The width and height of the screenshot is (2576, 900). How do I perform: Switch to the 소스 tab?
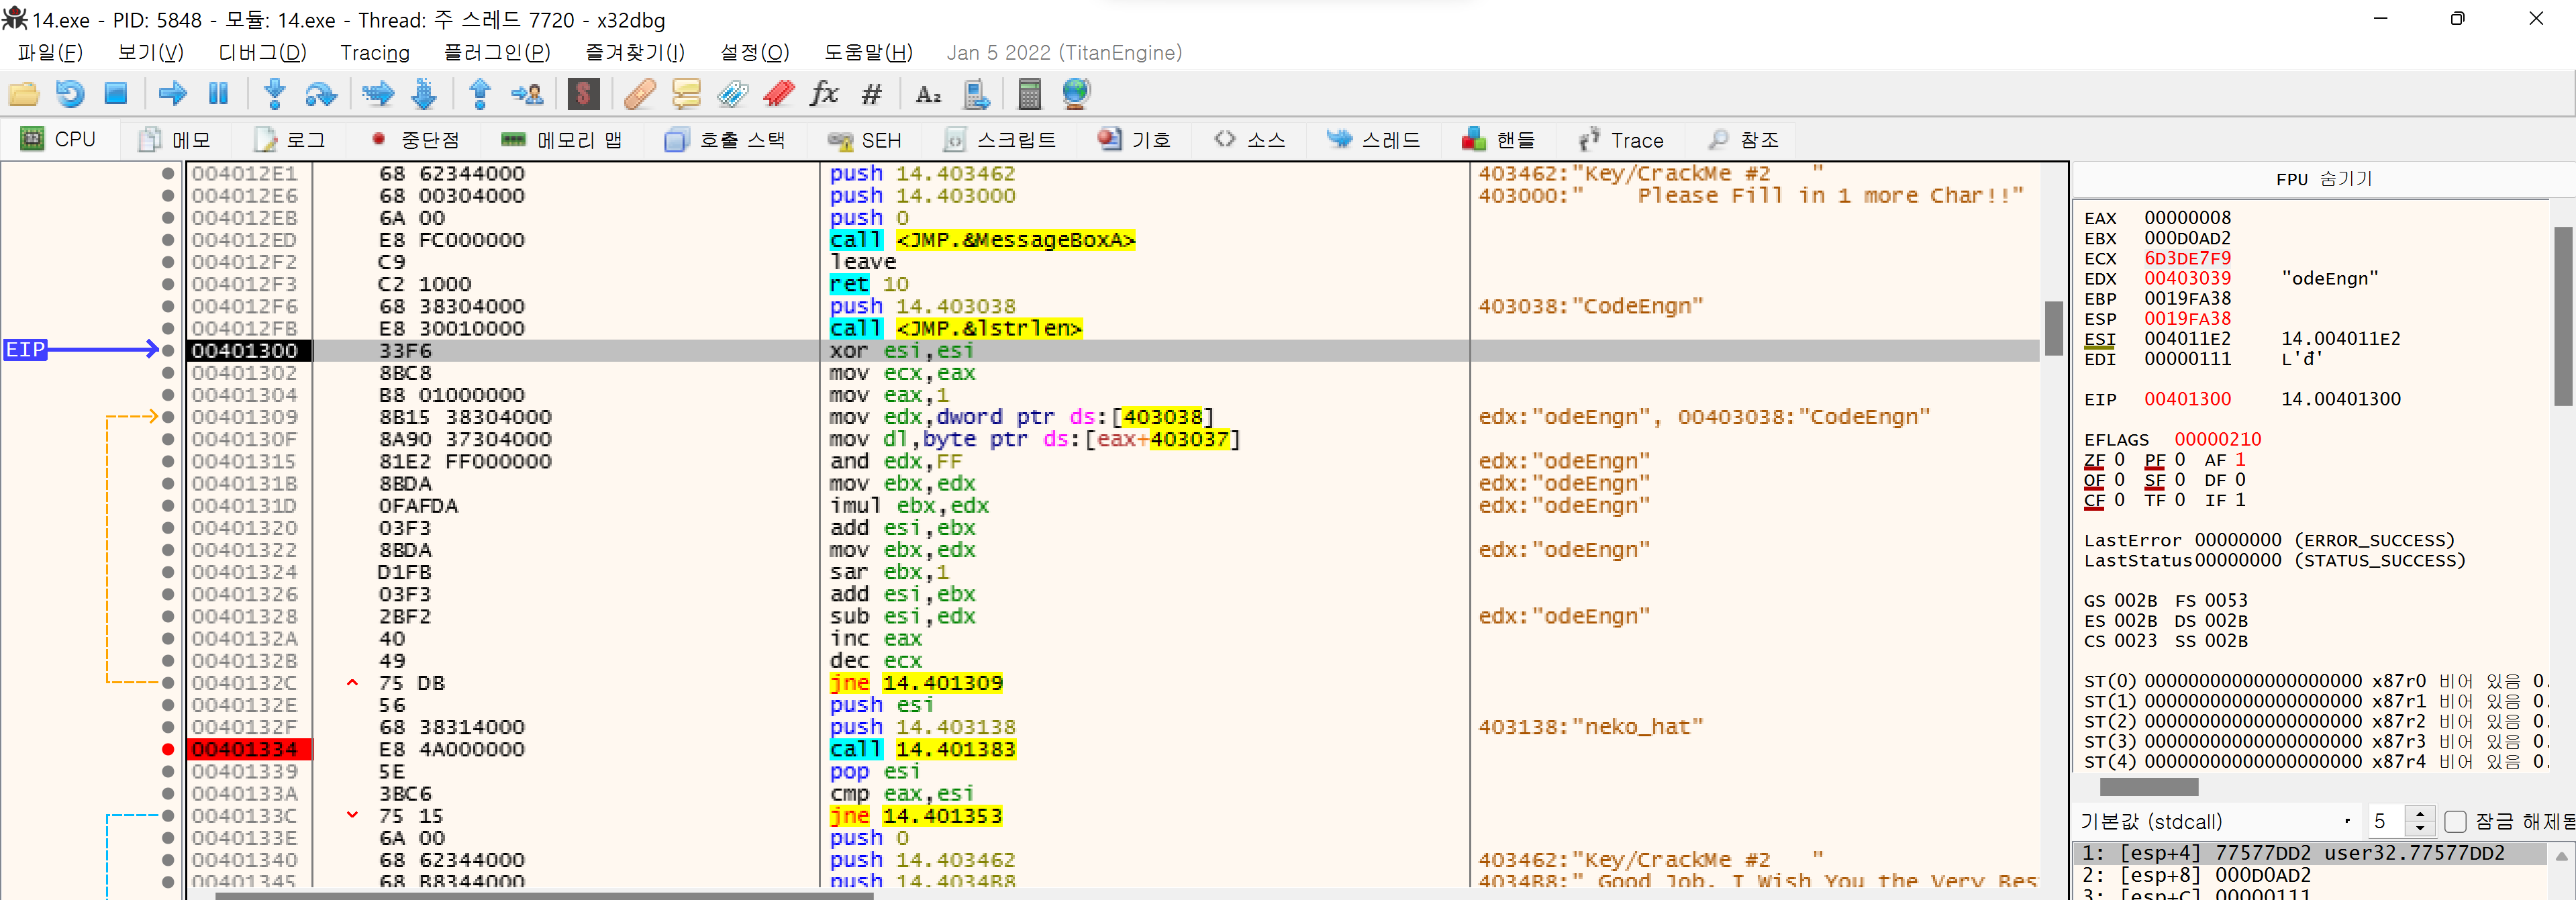pos(1250,140)
